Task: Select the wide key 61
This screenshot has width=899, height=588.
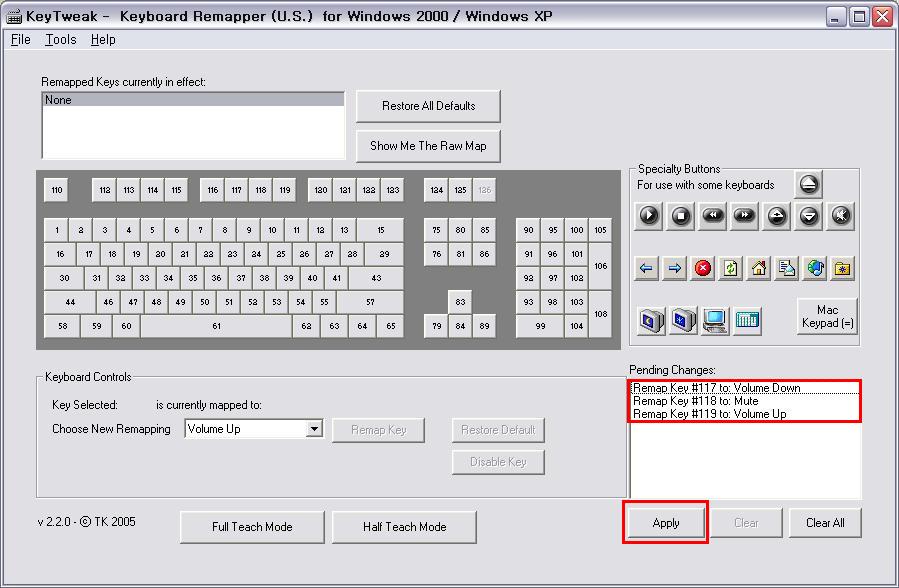Action: coord(216,326)
